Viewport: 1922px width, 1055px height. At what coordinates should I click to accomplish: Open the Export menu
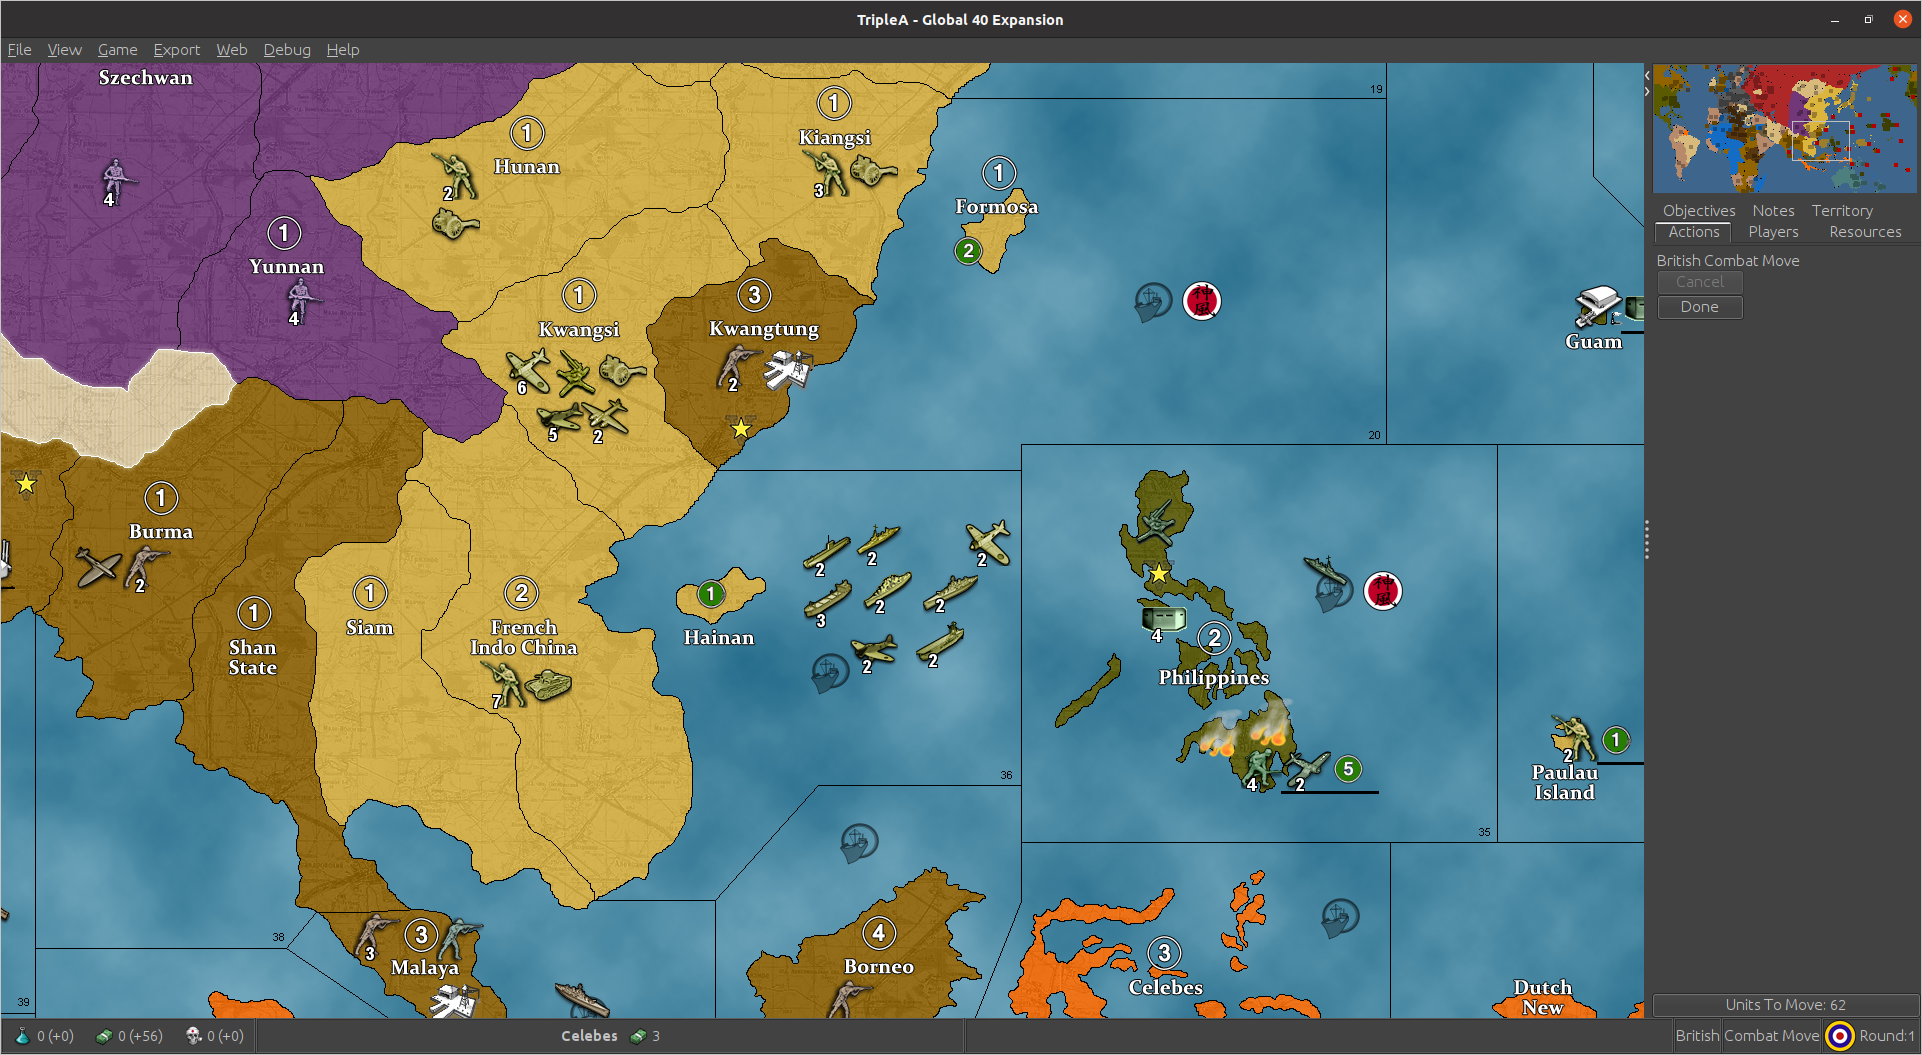pyautogui.click(x=176, y=49)
